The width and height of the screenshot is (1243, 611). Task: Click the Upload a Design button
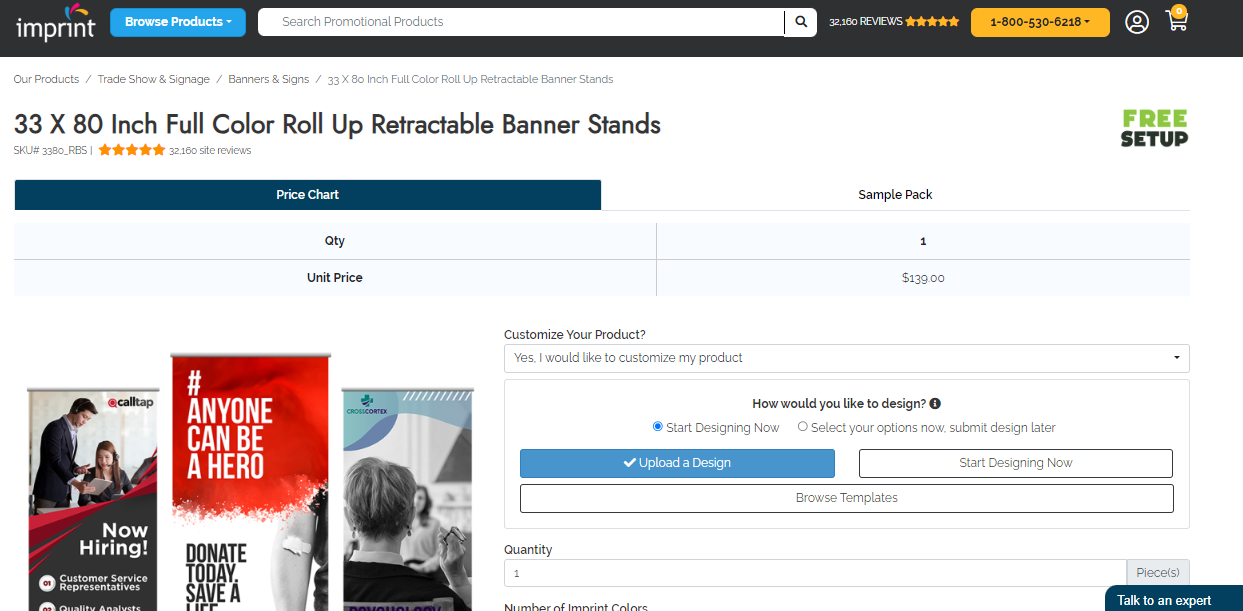point(677,463)
